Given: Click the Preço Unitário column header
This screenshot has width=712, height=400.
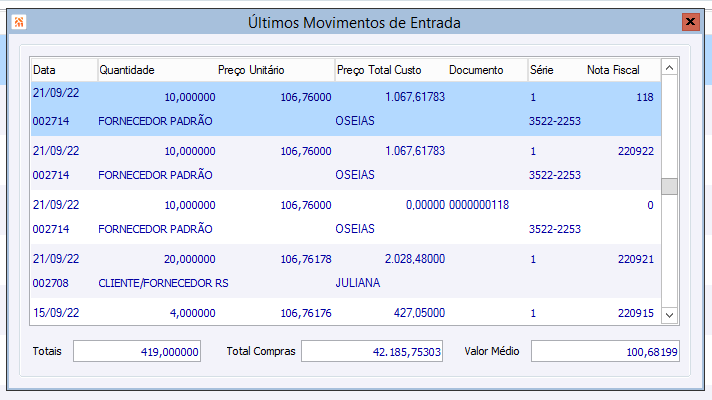Looking at the screenshot, I should pos(275,70).
